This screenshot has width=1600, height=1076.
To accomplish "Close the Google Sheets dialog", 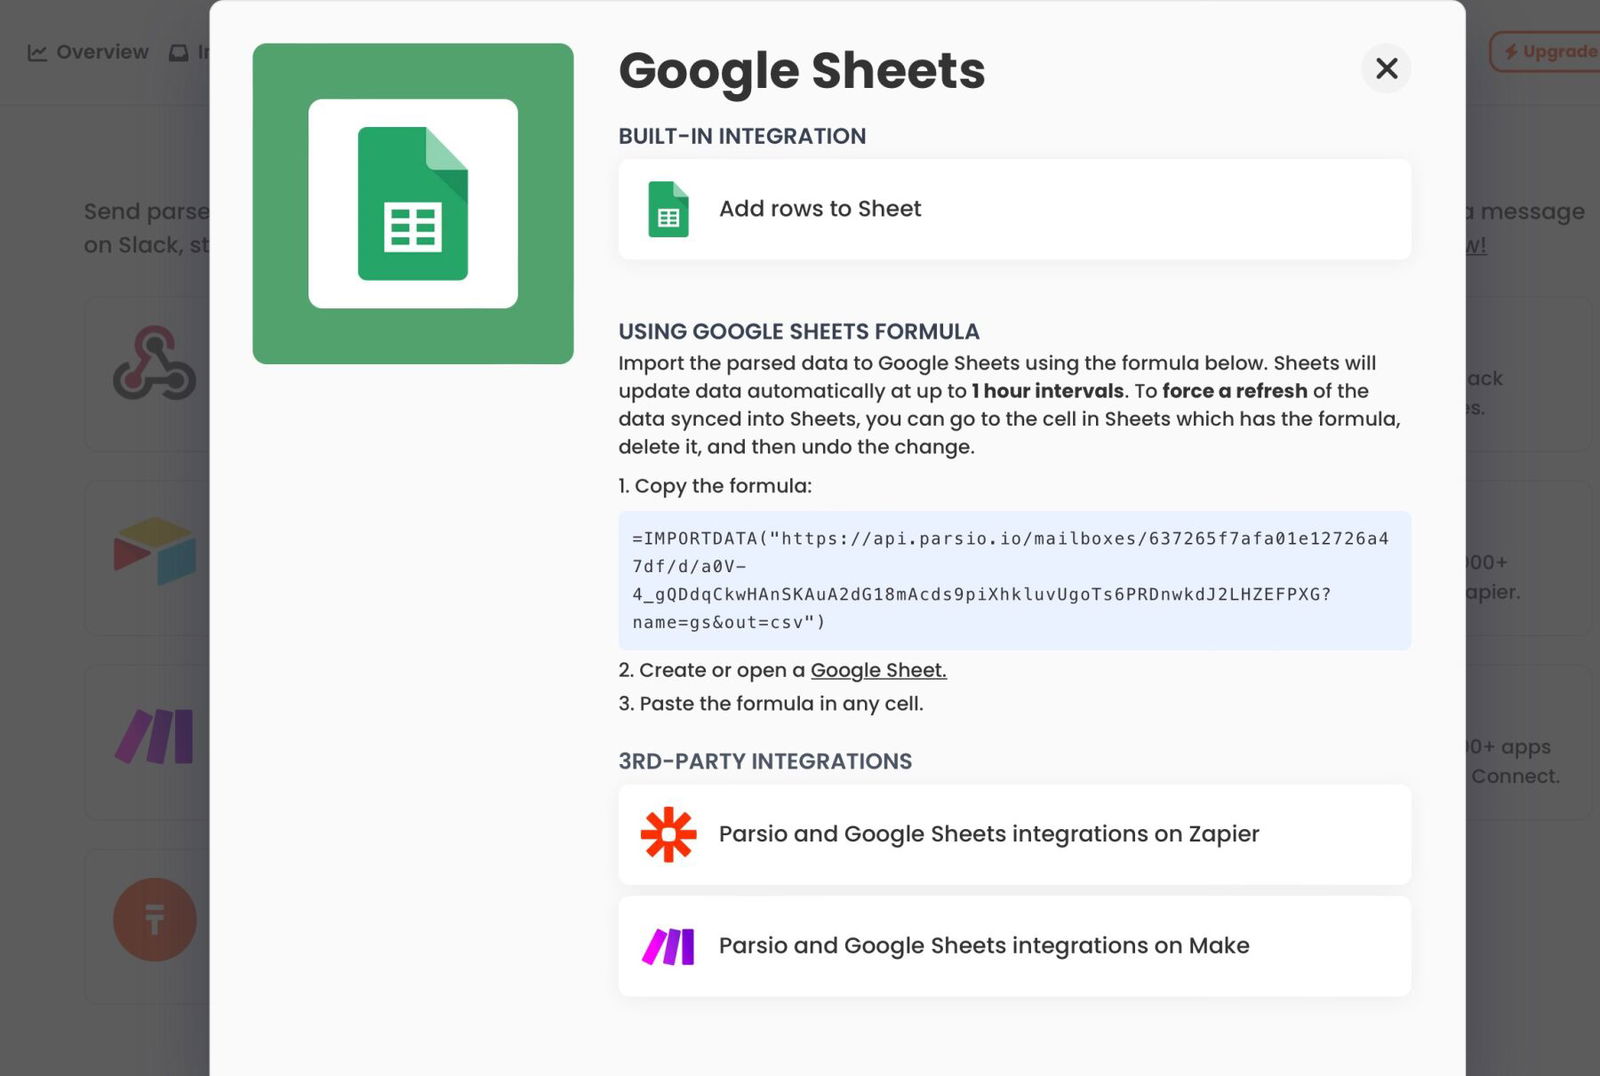I will tap(1386, 68).
